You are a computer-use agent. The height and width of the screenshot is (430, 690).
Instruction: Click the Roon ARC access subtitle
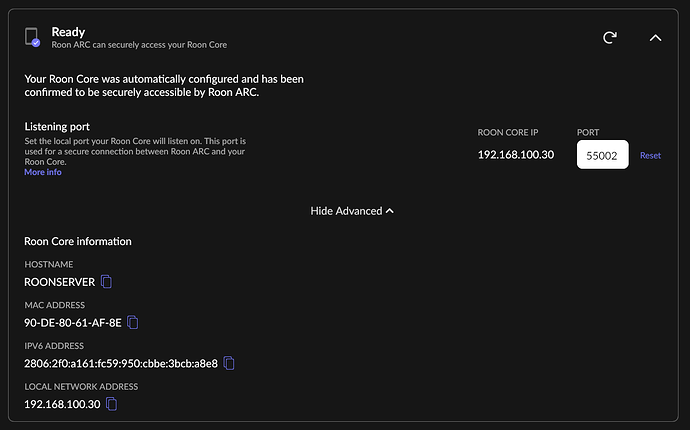(139, 44)
